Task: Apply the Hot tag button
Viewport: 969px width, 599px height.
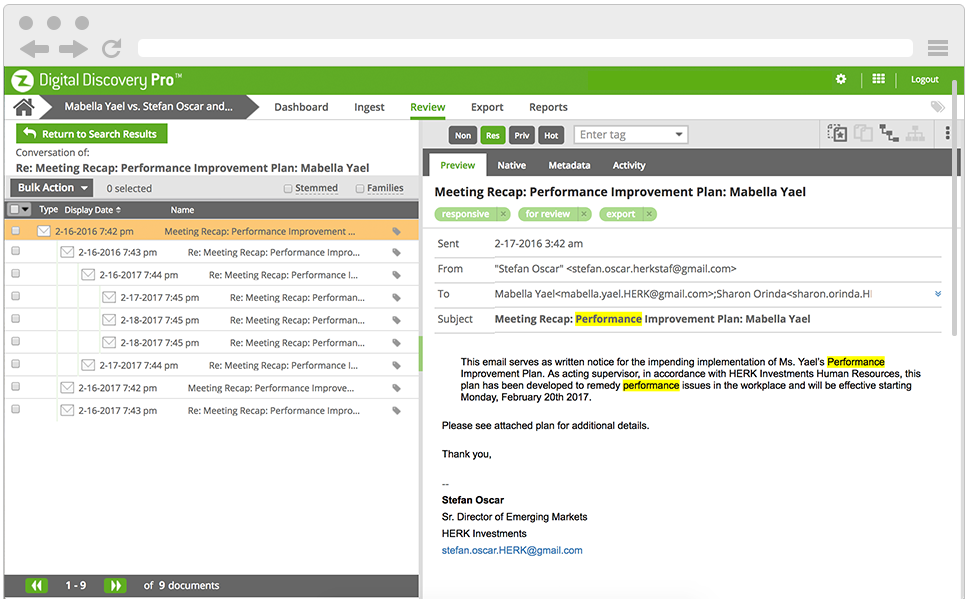Action: (551, 135)
